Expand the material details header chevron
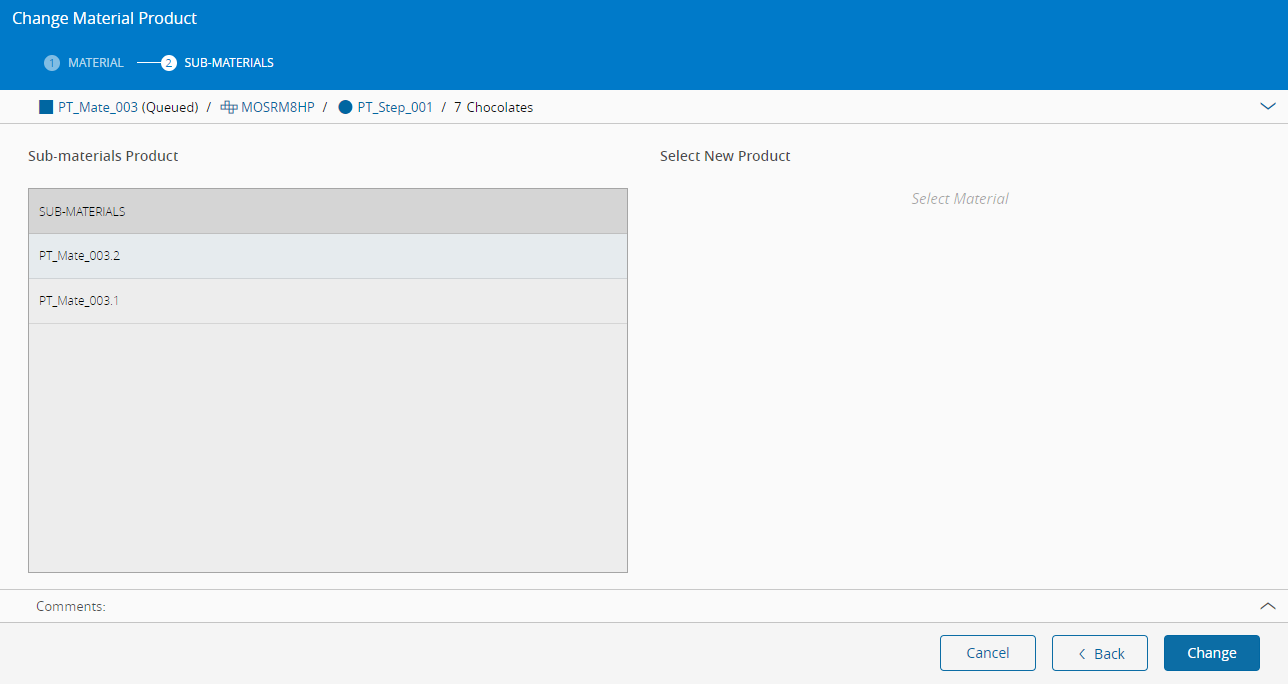The width and height of the screenshot is (1288, 684). click(1267, 106)
